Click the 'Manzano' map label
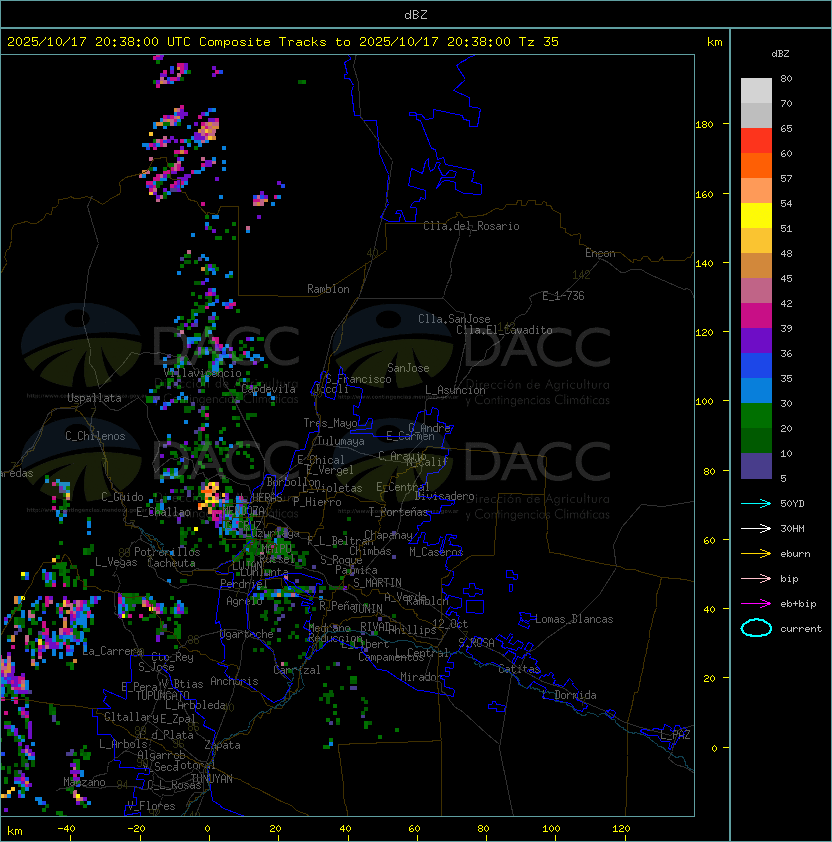Image resolution: width=832 pixels, height=842 pixels. (x=84, y=782)
